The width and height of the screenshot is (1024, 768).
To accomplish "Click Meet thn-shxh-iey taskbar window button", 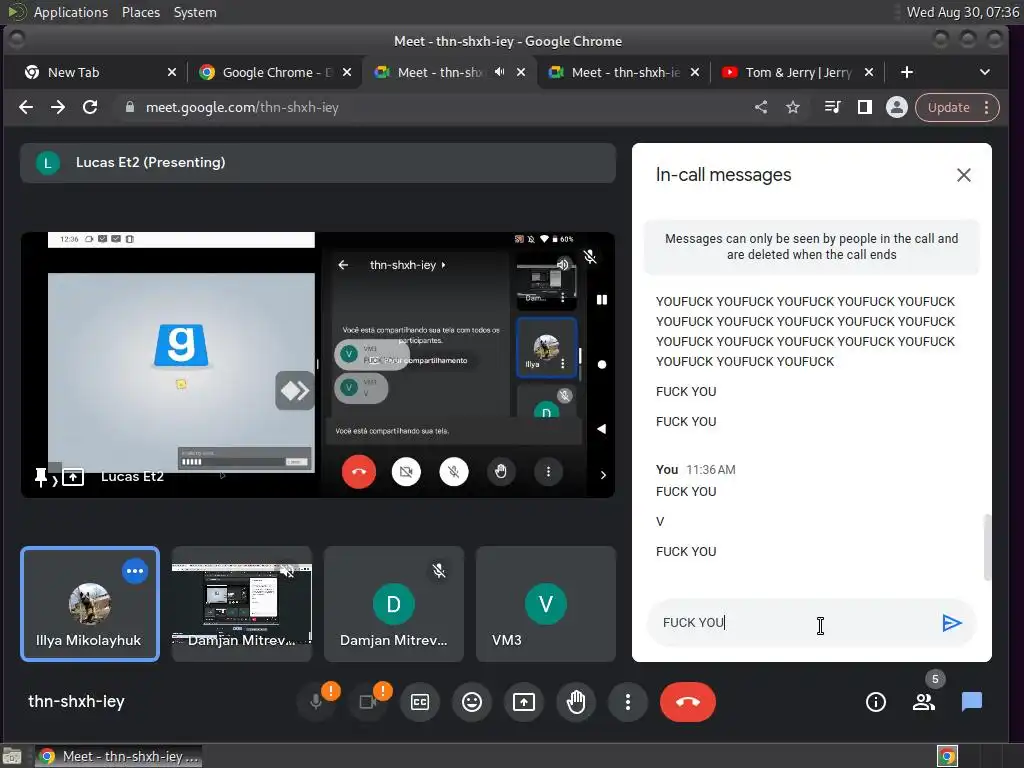I will [x=118, y=757].
